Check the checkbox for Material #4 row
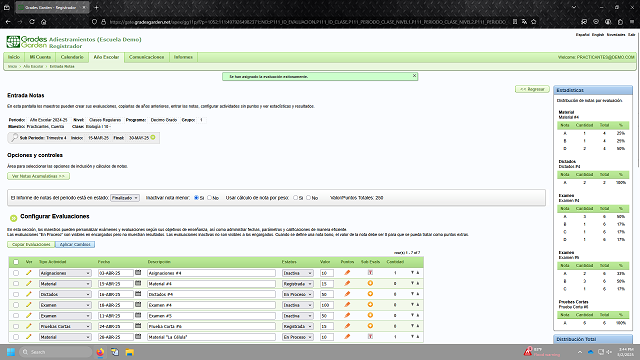 click(16, 283)
